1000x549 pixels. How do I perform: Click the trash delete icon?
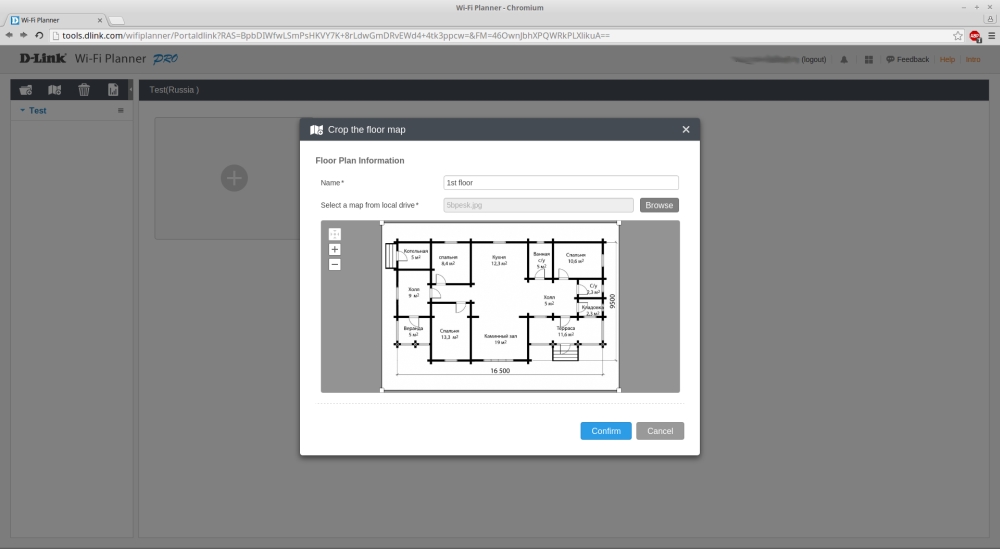[84, 90]
